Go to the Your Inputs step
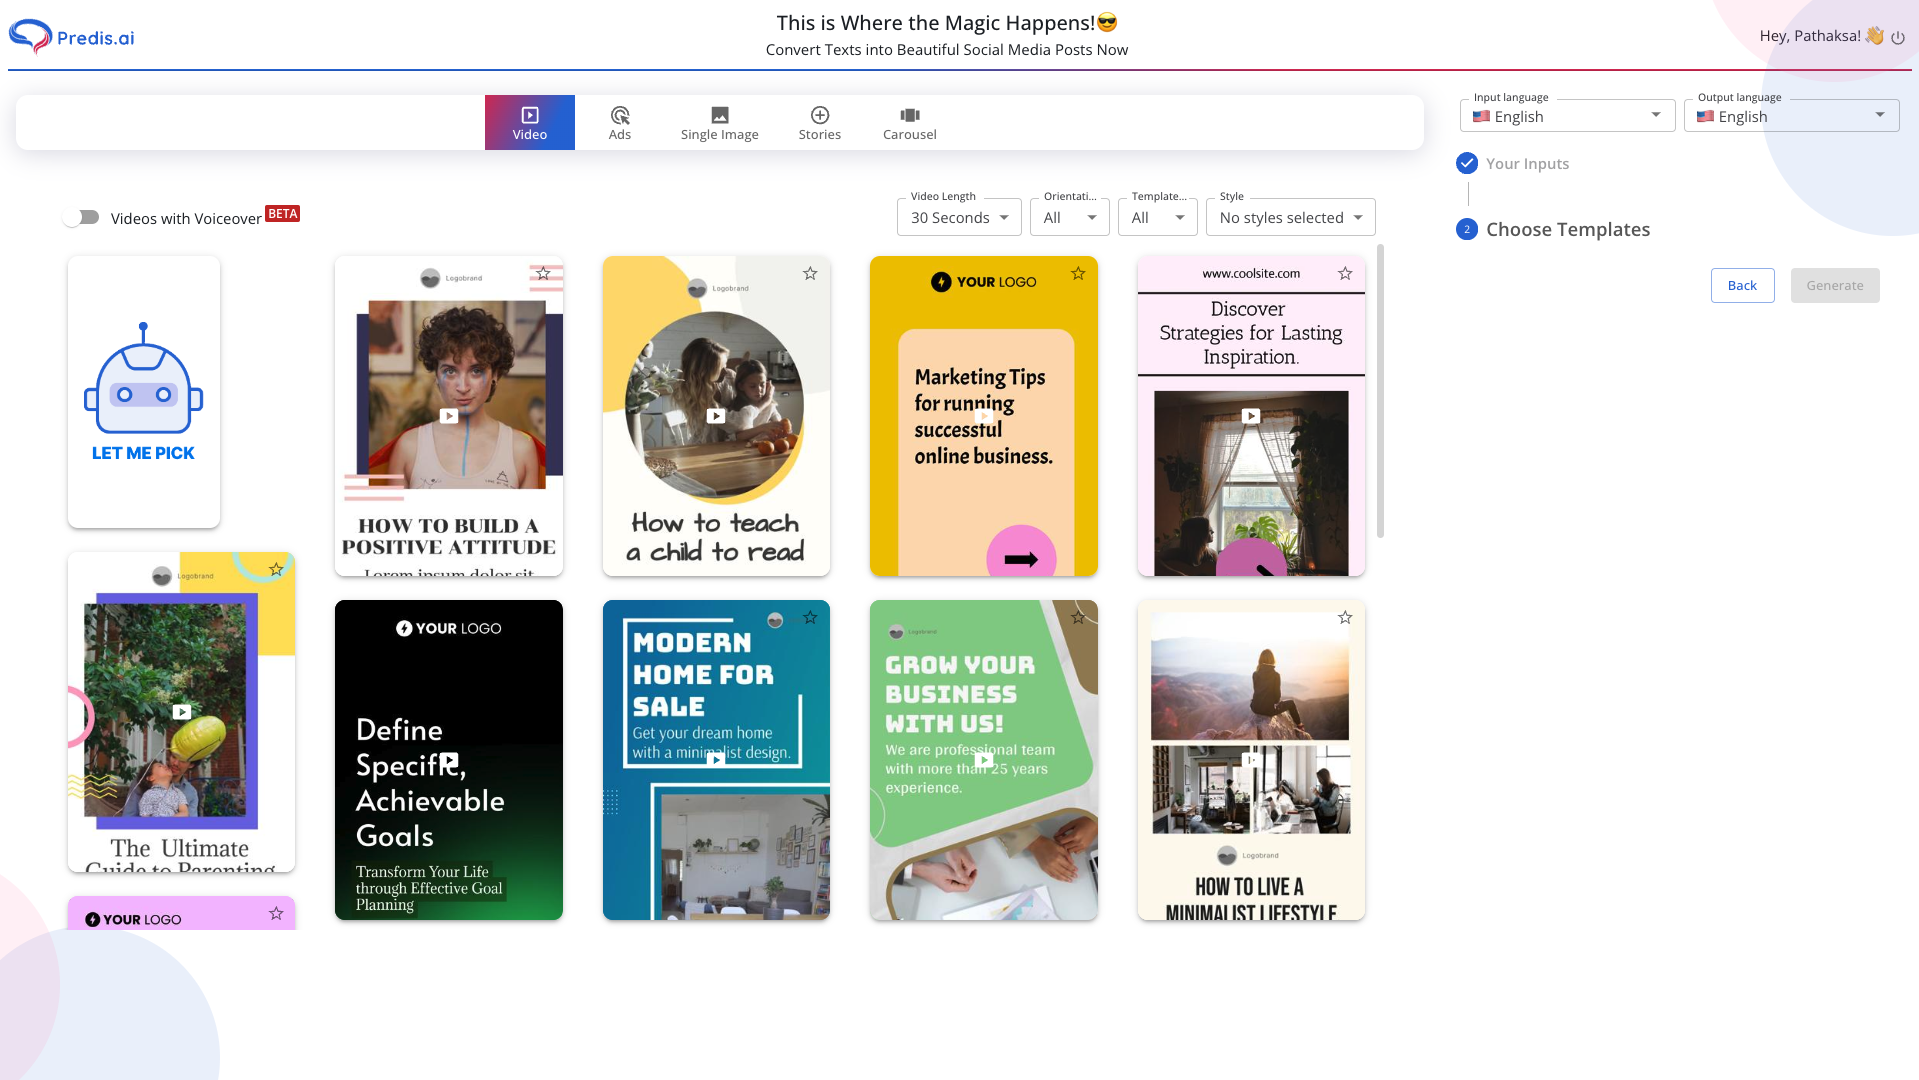Screen dimensions: 1919x1080 click(x=1526, y=163)
